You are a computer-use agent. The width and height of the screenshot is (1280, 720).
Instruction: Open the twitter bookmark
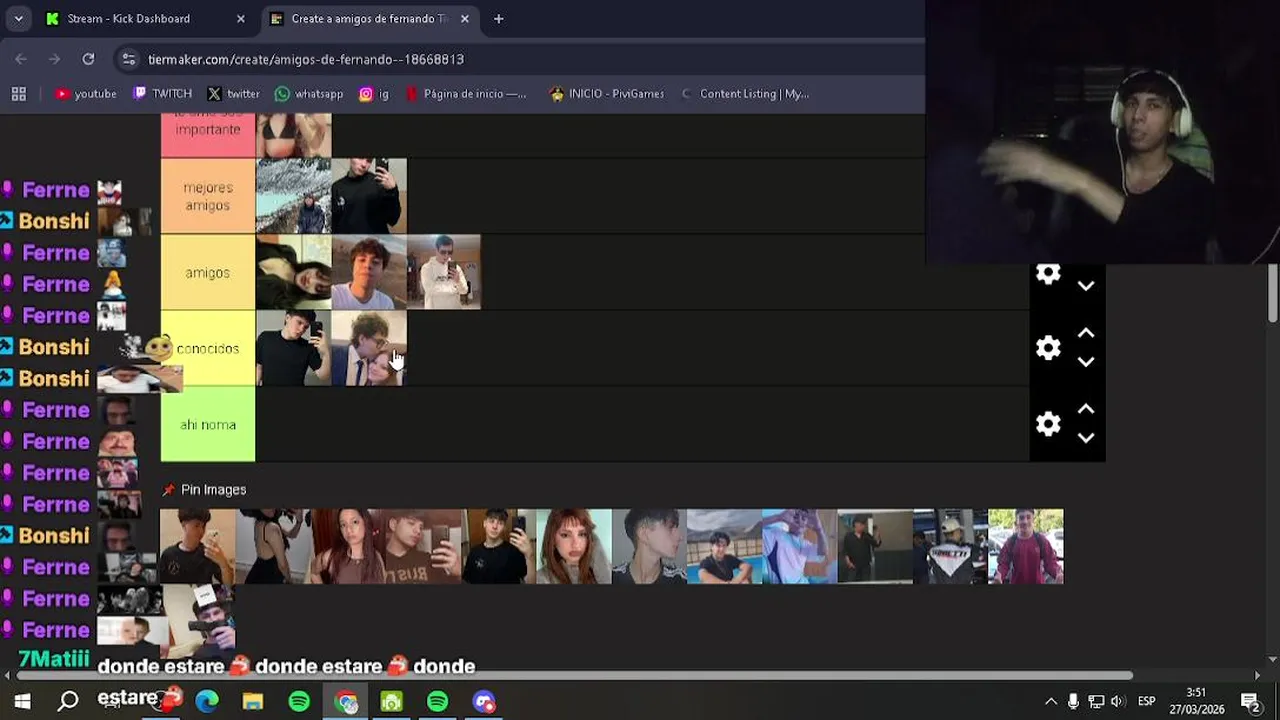(233, 94)
